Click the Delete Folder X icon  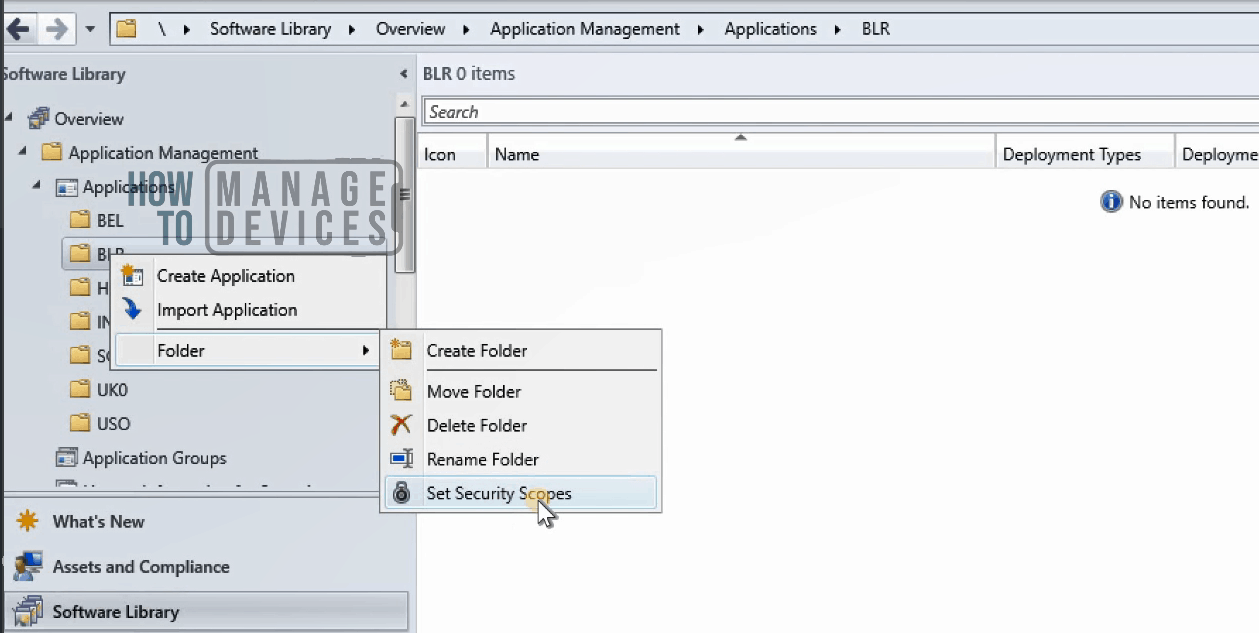click(x=401, y=425)
